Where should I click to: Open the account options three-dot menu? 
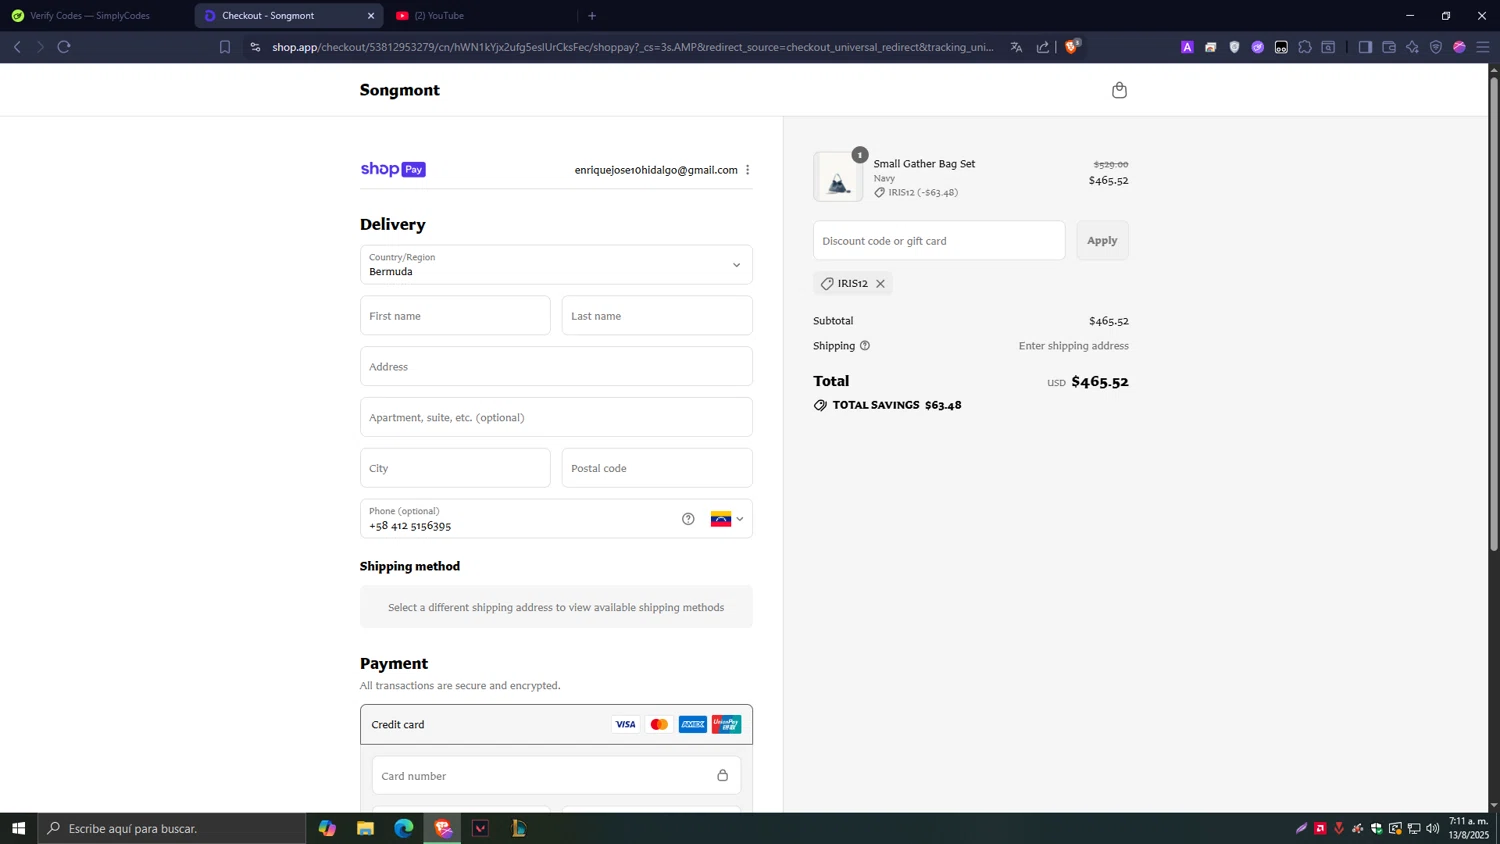point(747,170)
